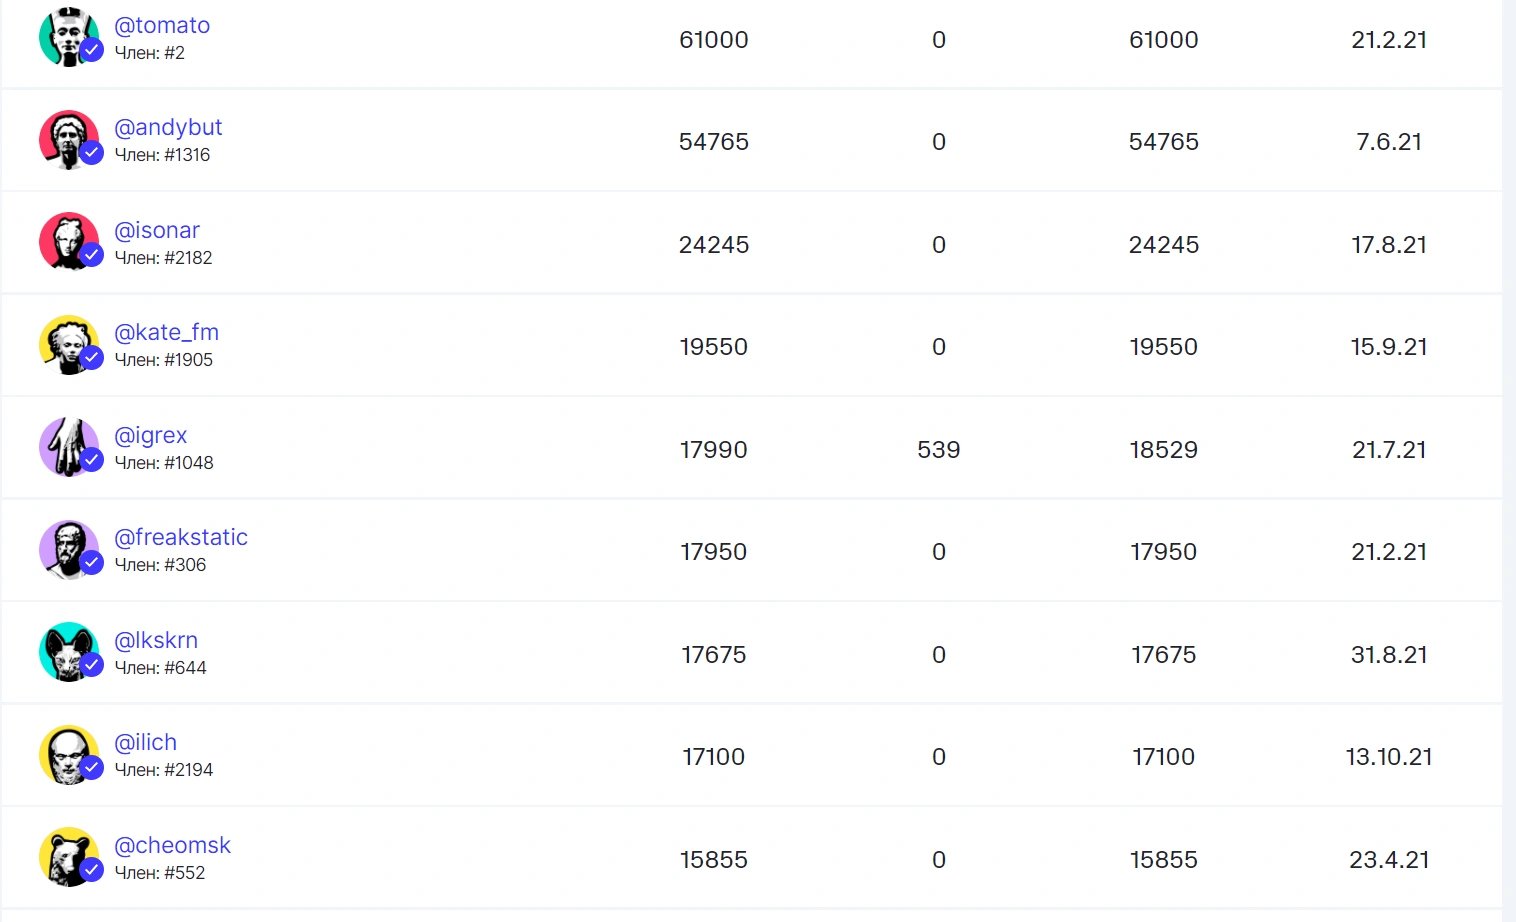Open the @lkskrn username link

(156, 640)
